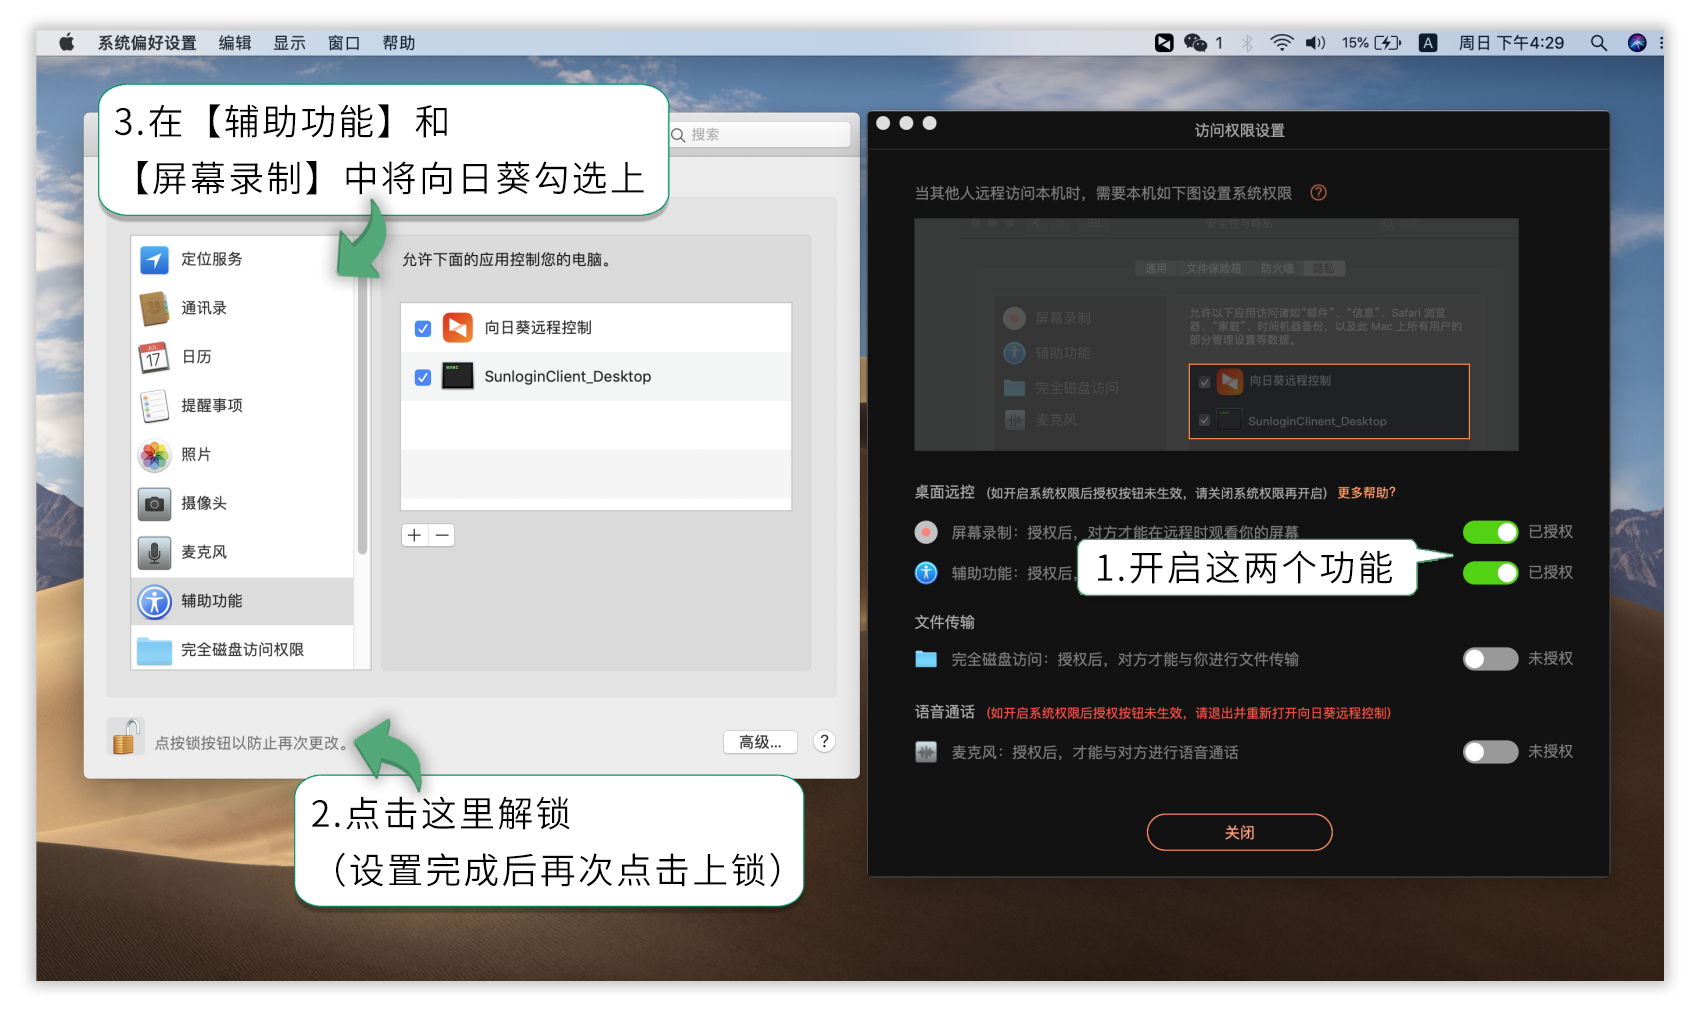Click the 搜索 search field
This screenshot has width=1697, height=1011.
(760, 135)
